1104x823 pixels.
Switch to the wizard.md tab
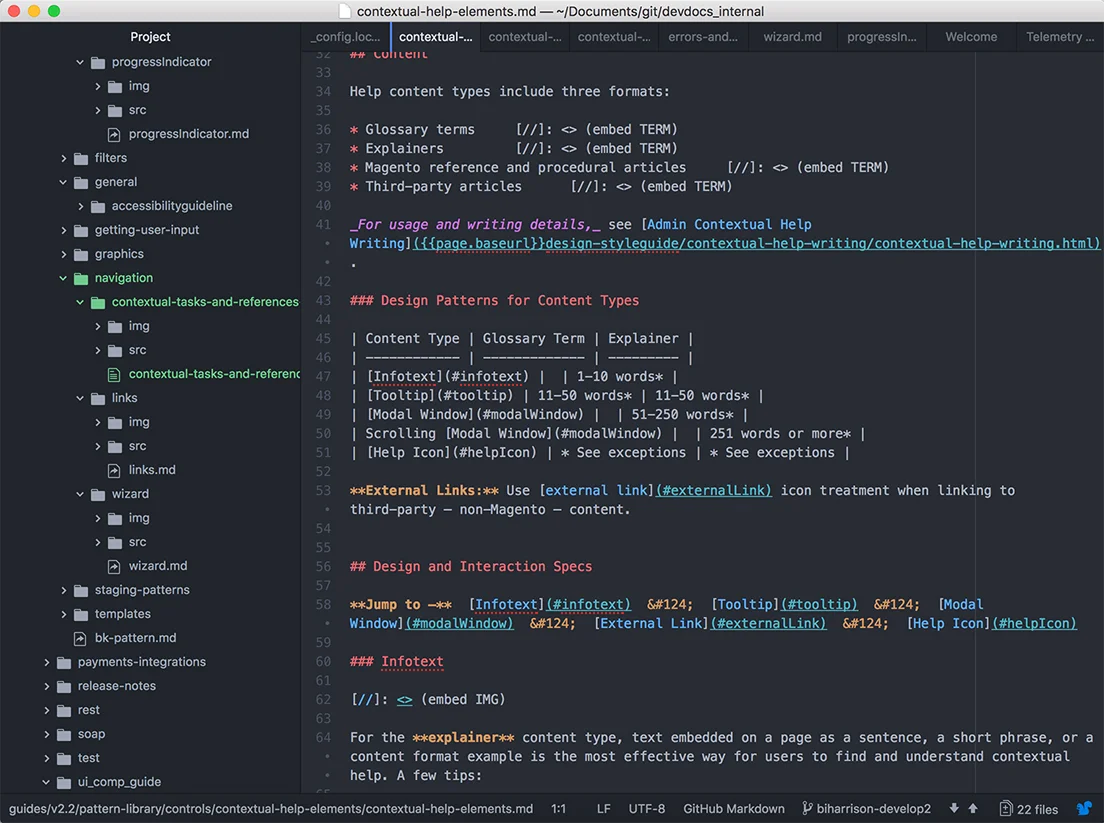(x=792, y=37)
